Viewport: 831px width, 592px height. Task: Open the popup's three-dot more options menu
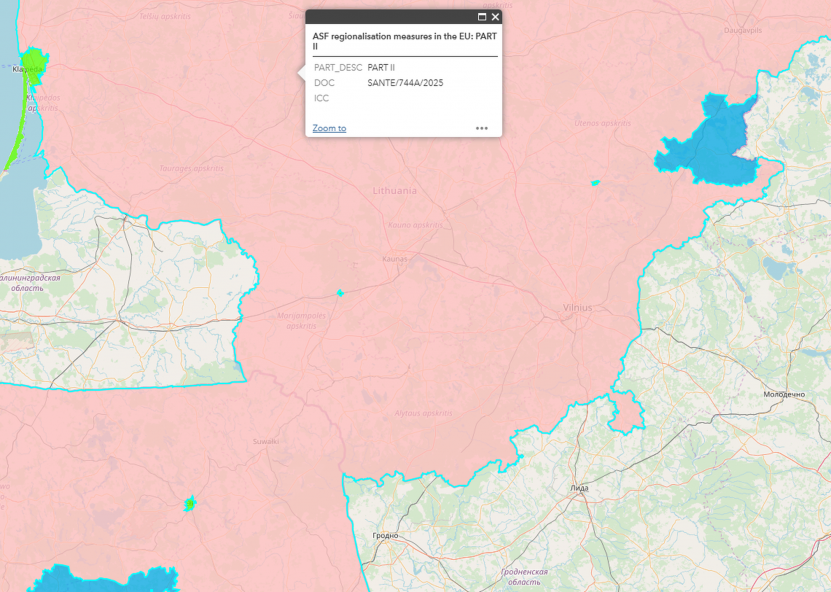click(481, 128)
